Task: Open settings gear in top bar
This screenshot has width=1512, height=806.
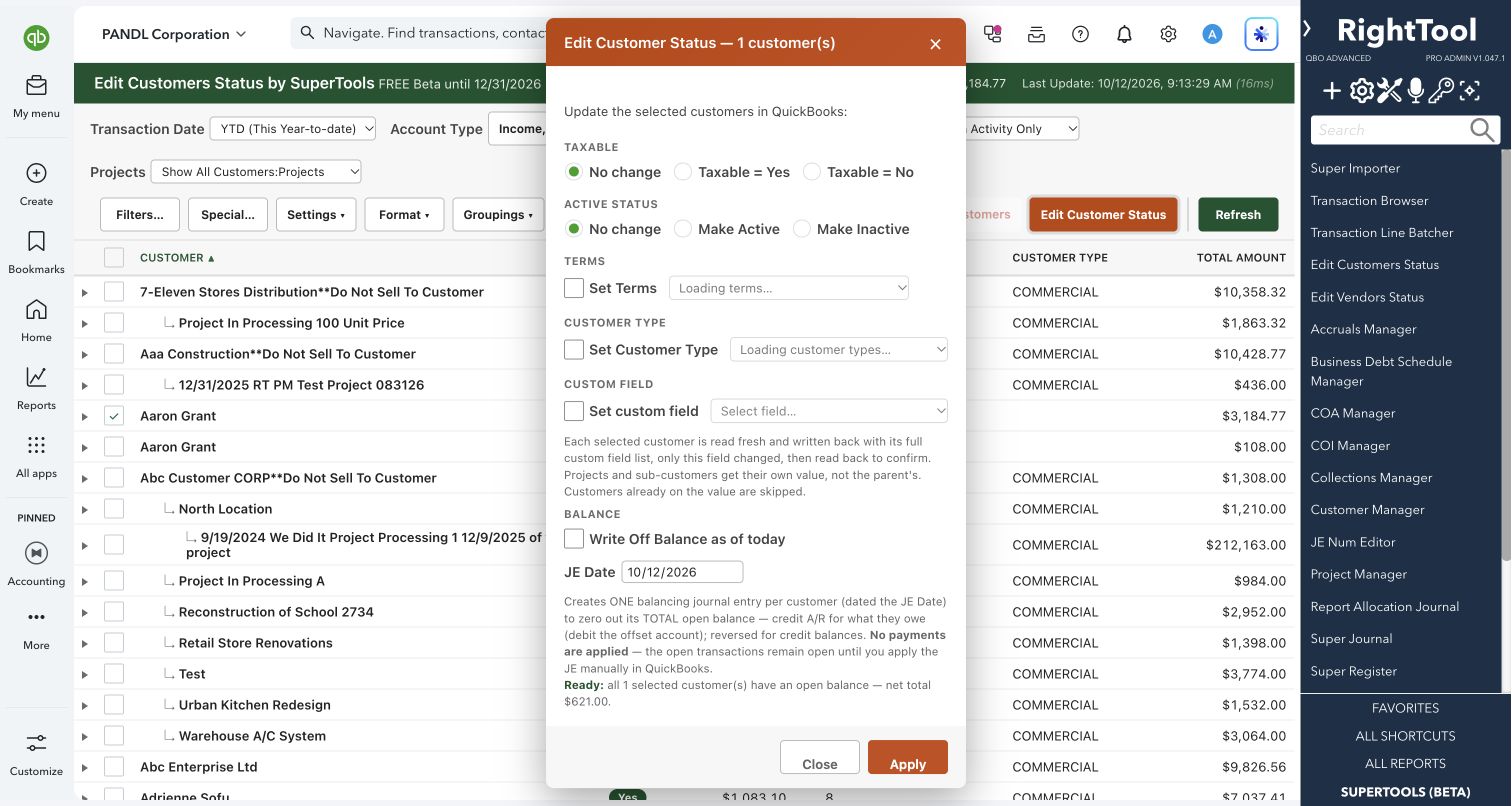Action: point(1168,34)
